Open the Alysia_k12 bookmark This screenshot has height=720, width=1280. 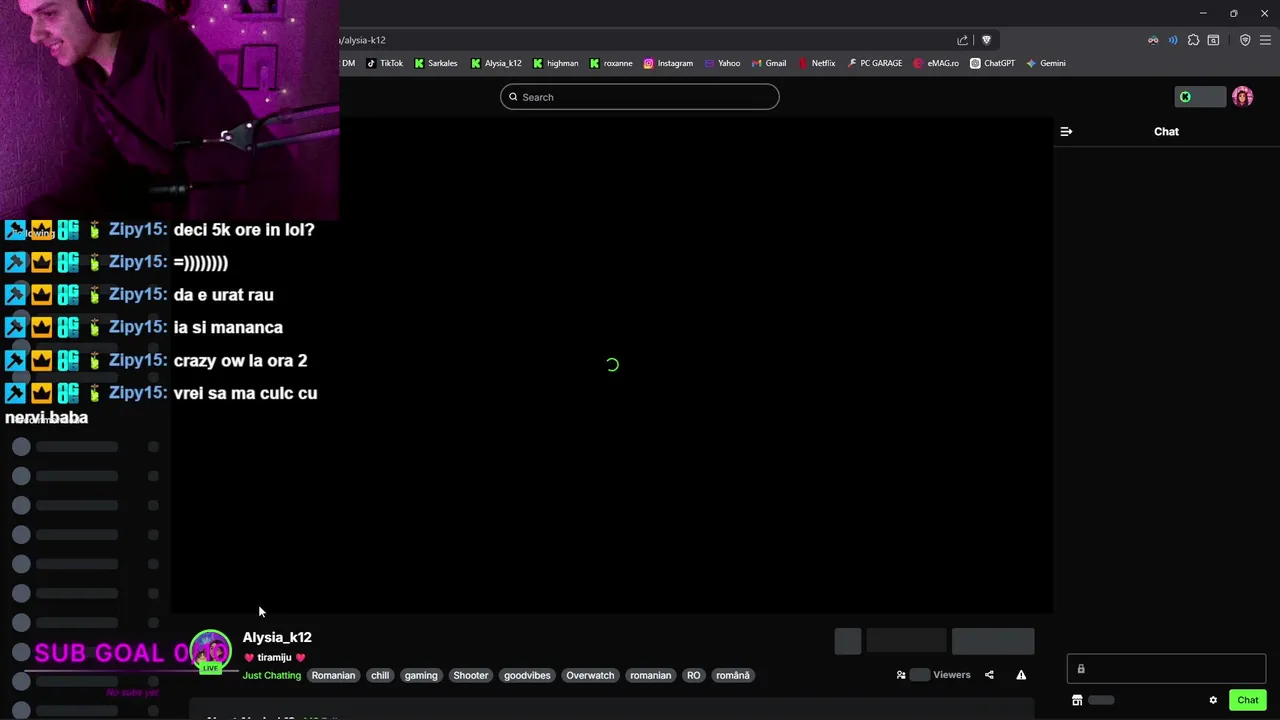496,63
